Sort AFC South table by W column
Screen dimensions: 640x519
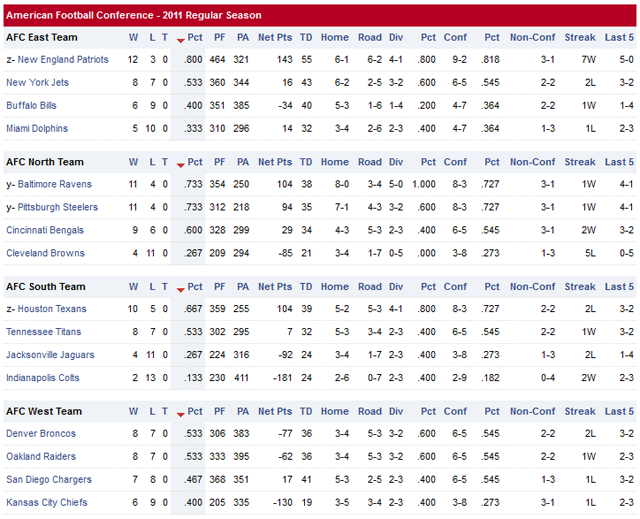pyautogui.click(x=133, y=287)
